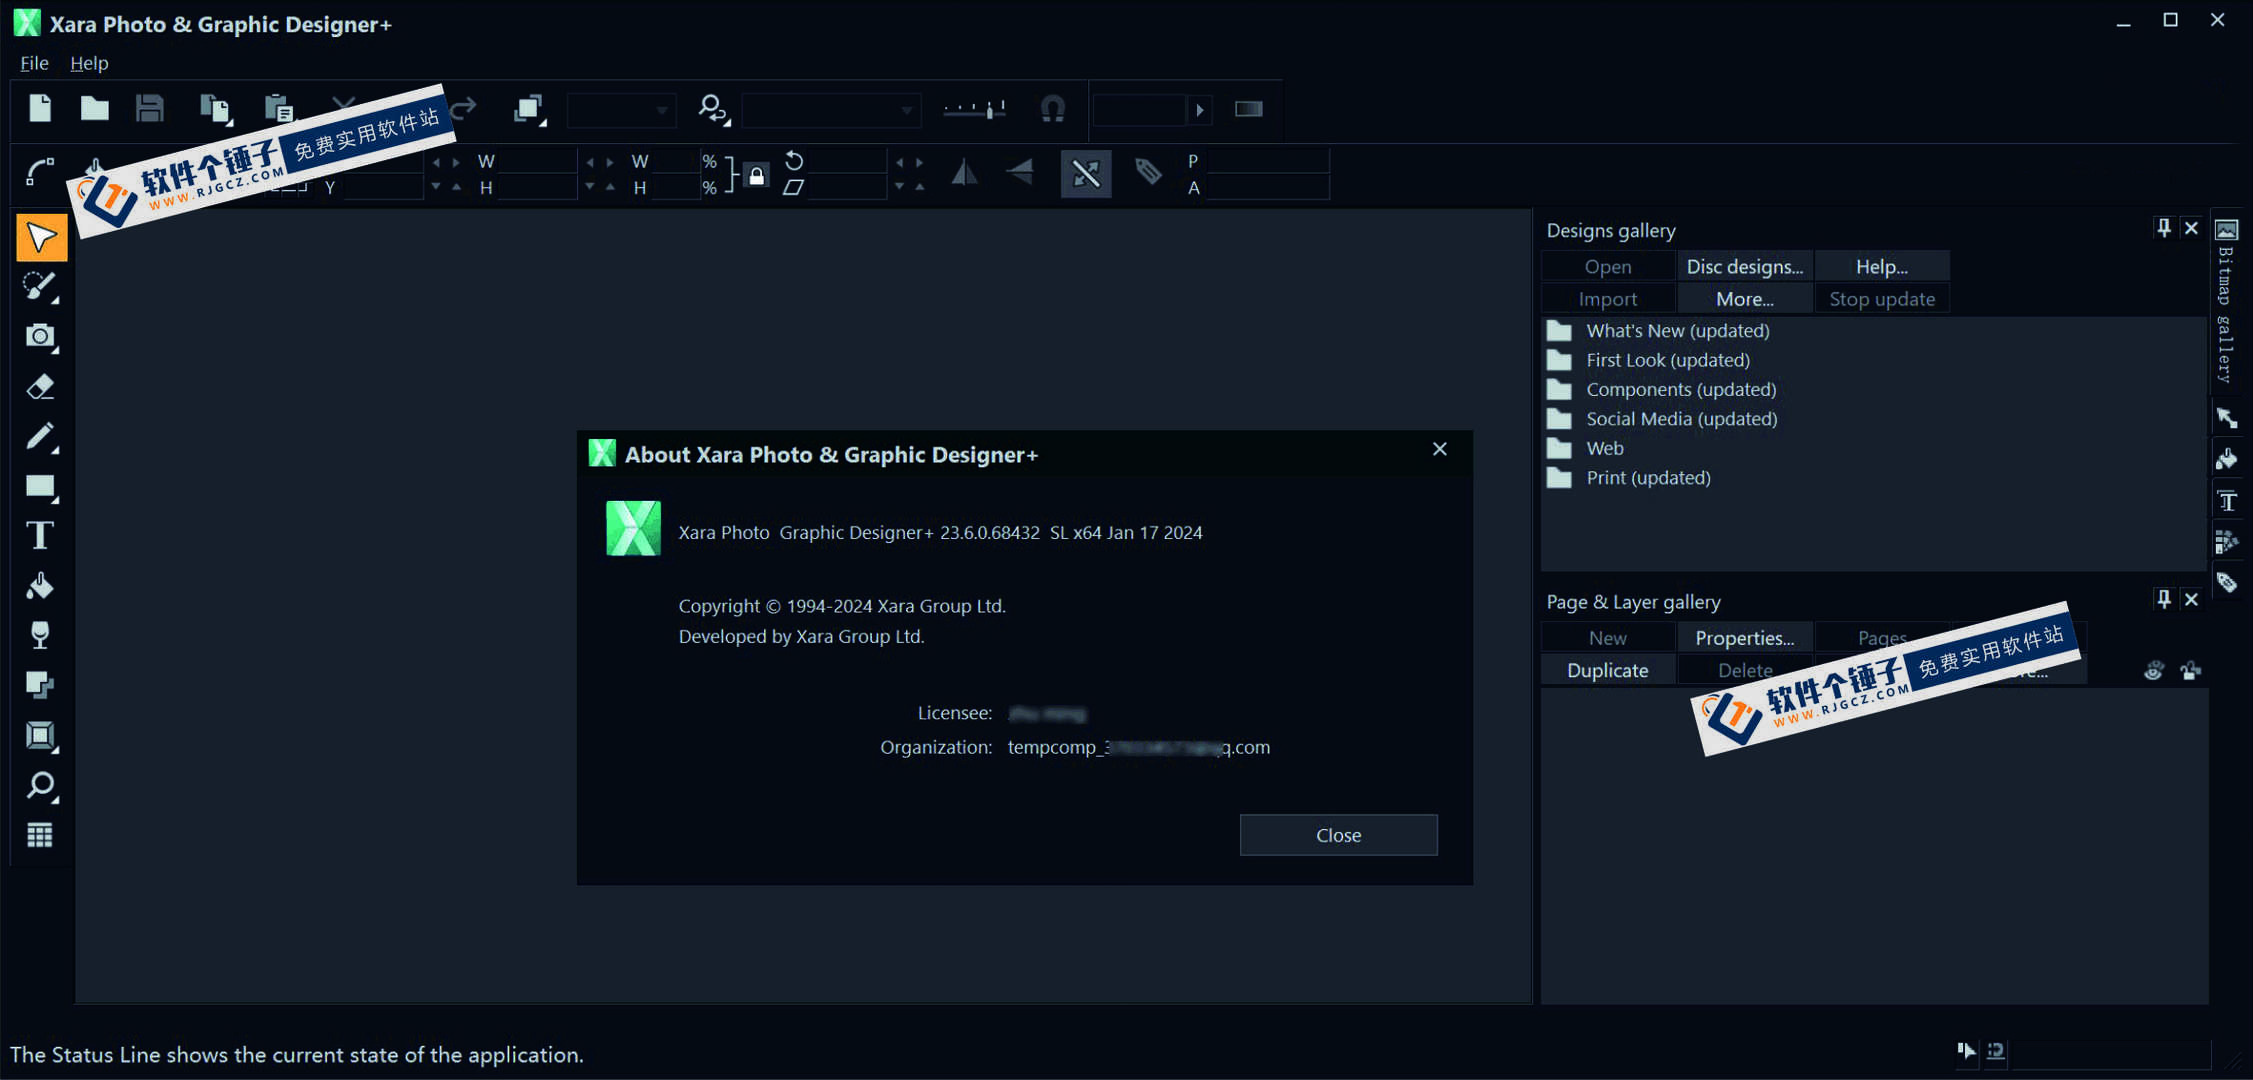2253x1080 pixels.
Task: Click the right-arrow slider popup button in top toolbar
Action: 1200,110
